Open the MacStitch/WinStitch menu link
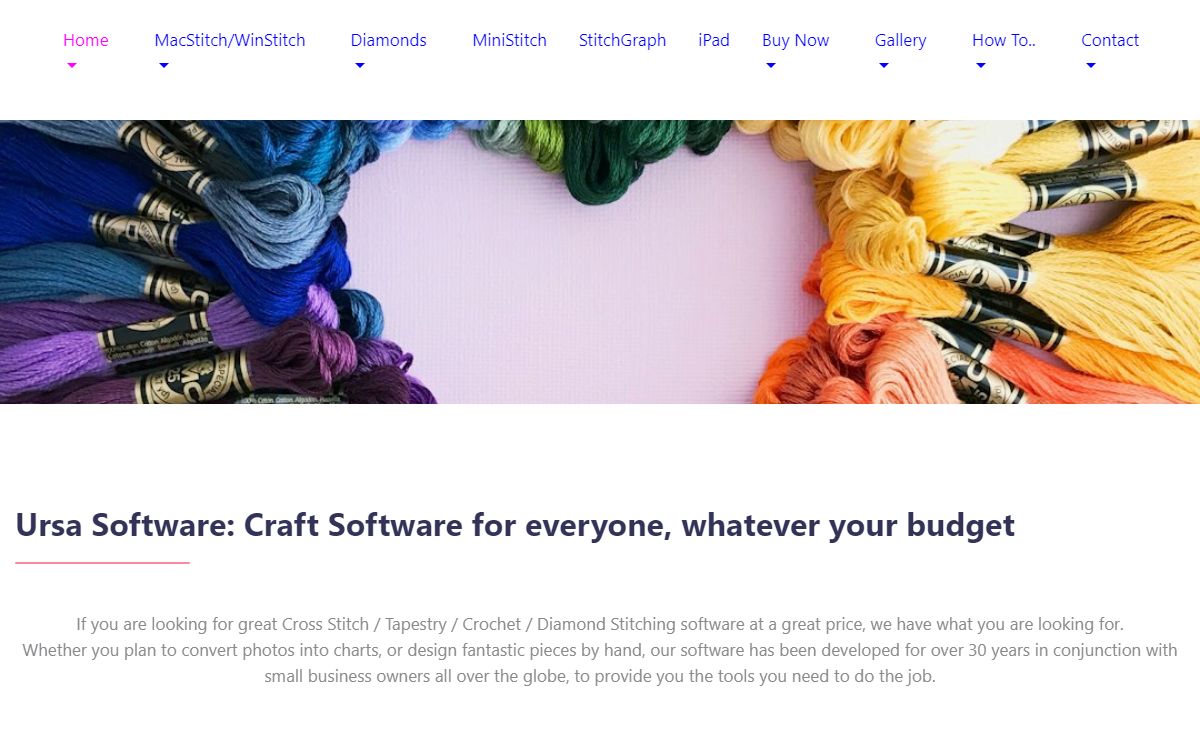Viewport: 1200px width, 740px height. click(230, 40)
